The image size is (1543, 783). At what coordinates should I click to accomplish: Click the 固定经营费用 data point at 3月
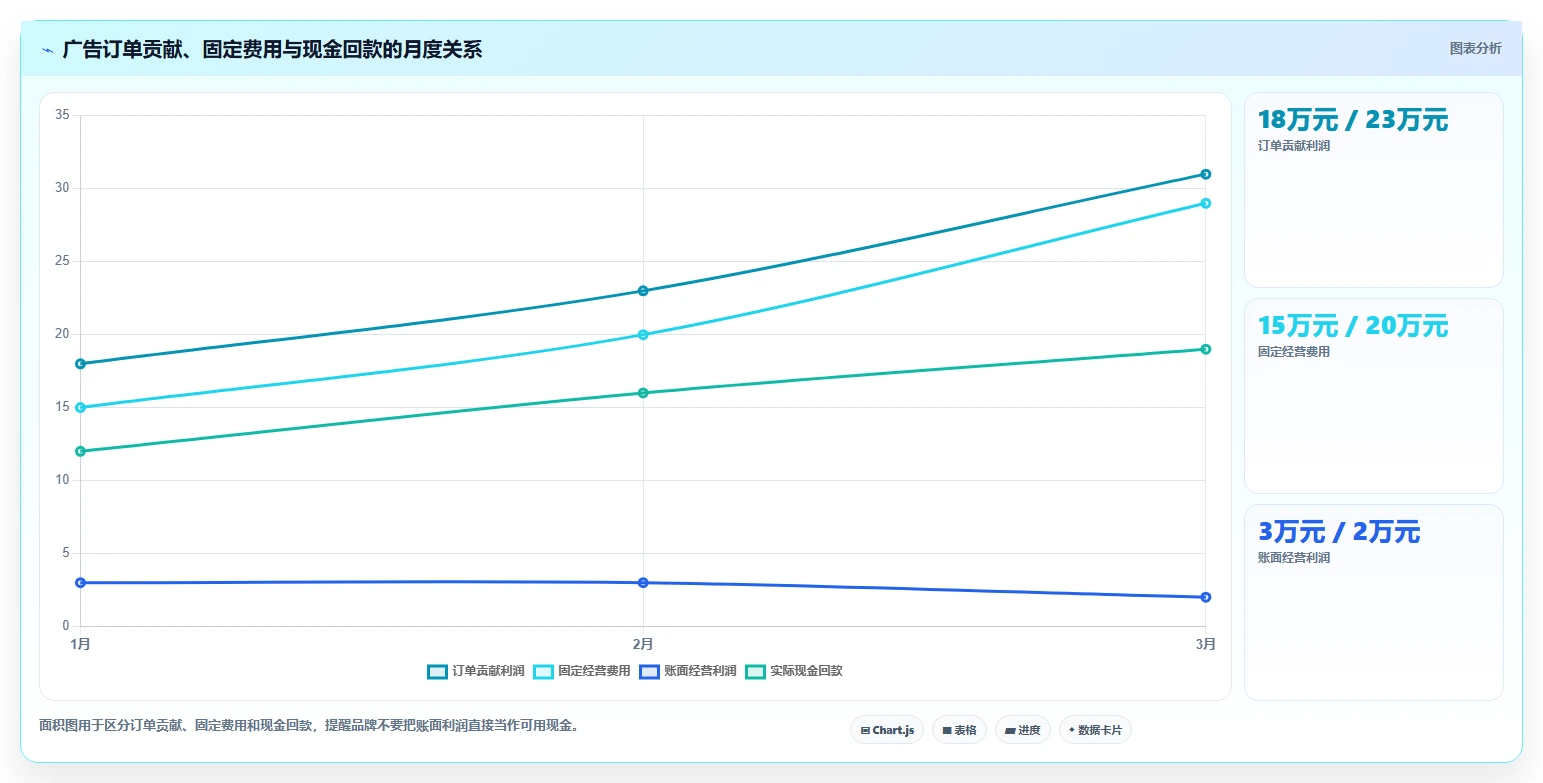[x=1205, y=203]
